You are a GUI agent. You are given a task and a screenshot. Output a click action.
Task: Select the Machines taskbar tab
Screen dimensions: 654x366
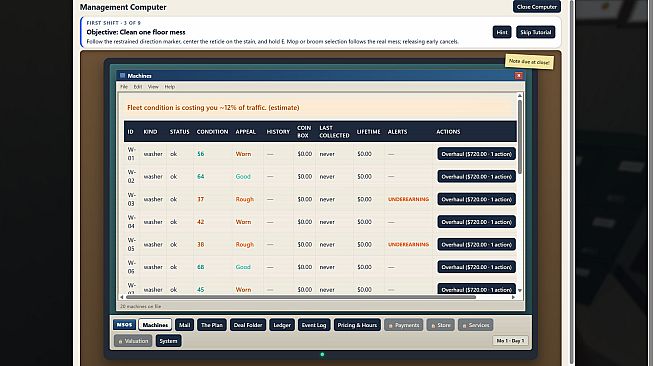[x=155, y=325]
